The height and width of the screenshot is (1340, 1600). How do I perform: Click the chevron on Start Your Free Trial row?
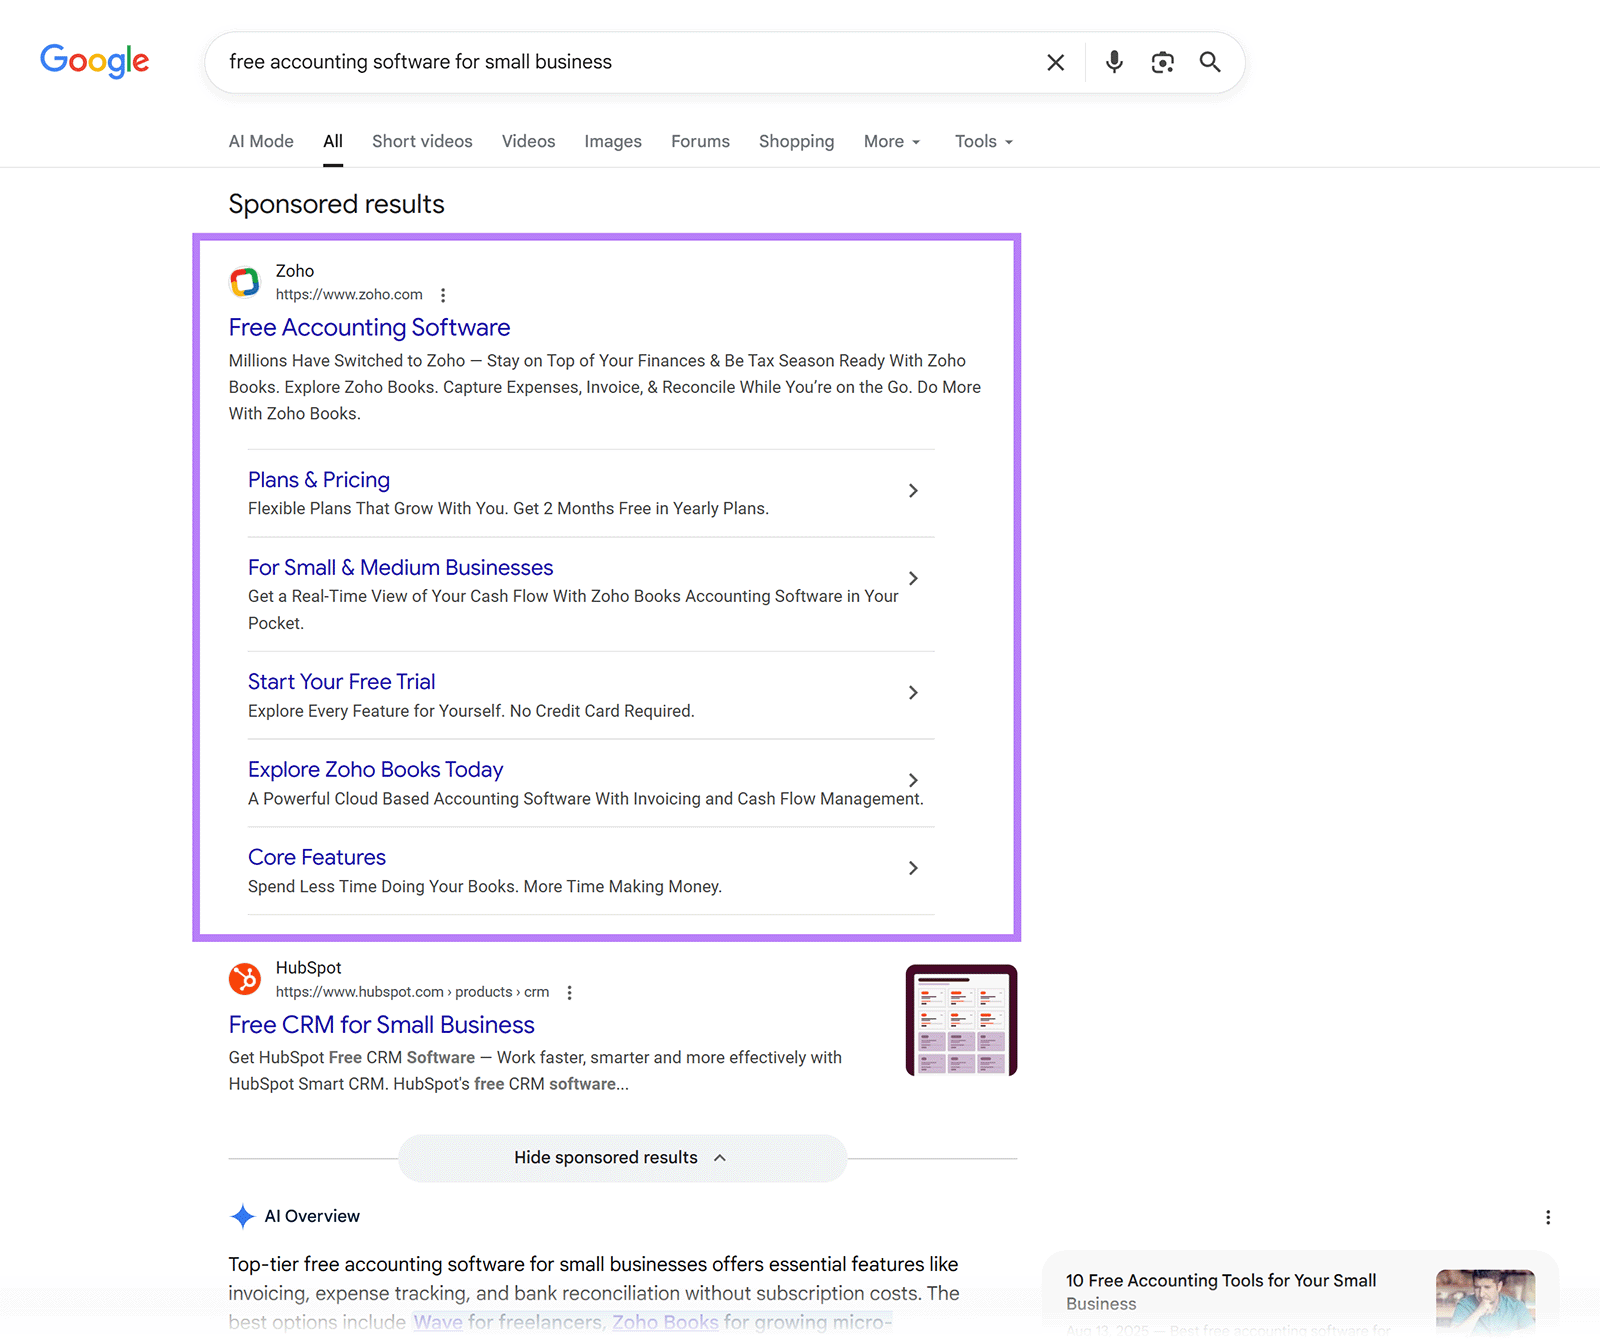(913, 692)
